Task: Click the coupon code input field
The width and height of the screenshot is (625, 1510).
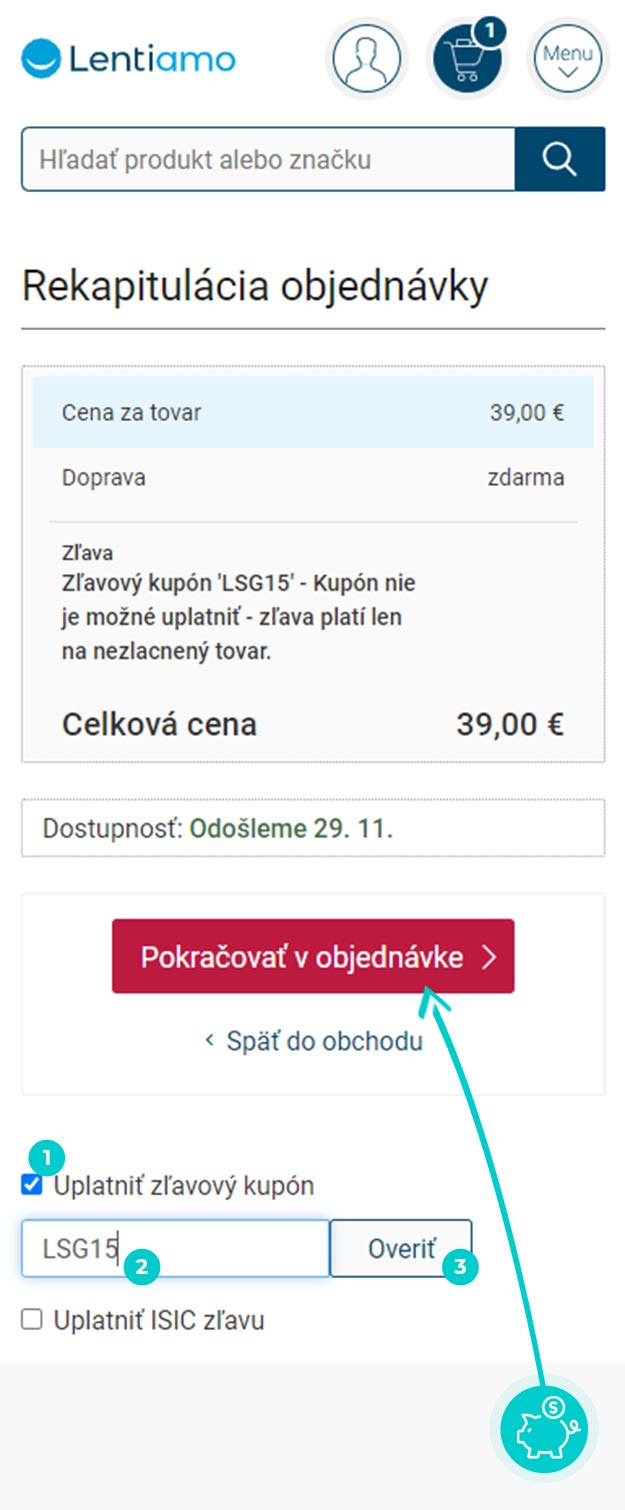Action: coord(176,1248)
